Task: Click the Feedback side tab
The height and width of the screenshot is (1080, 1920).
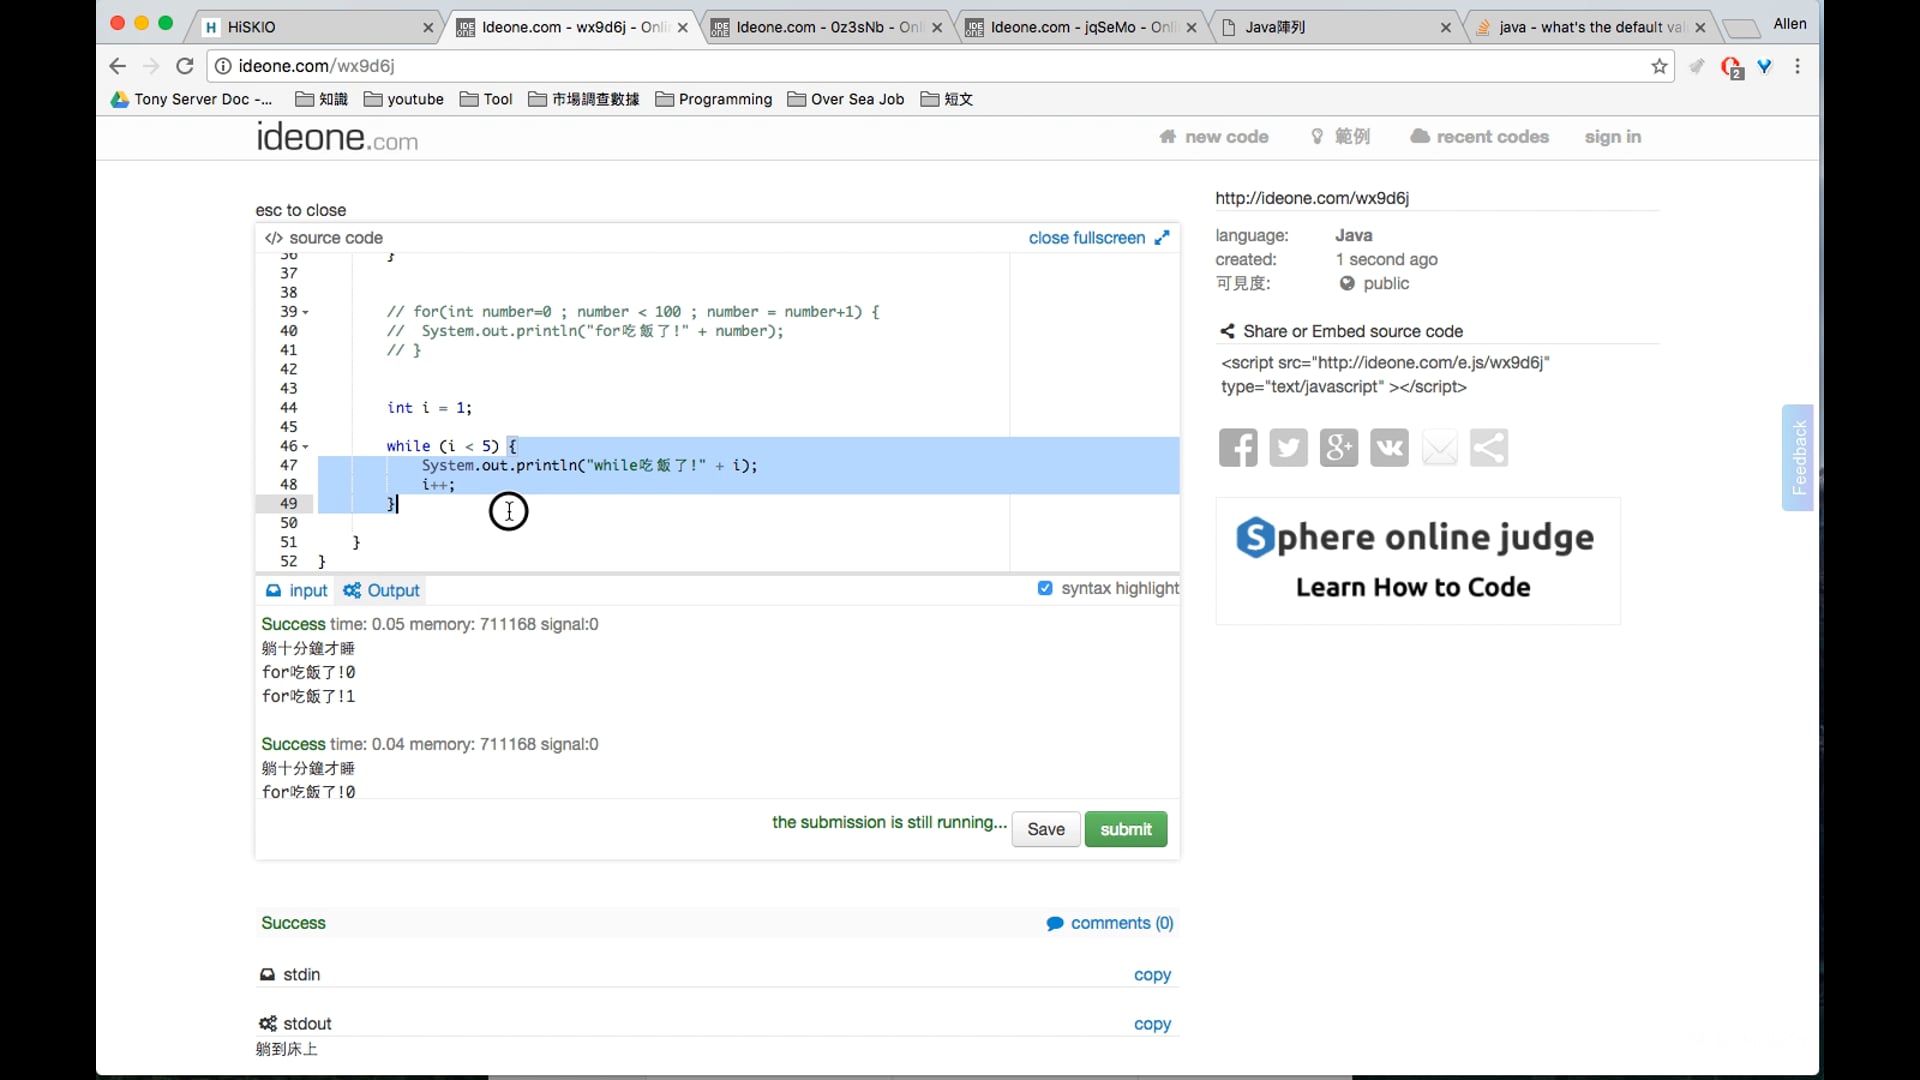Action: click(1798, 457)
